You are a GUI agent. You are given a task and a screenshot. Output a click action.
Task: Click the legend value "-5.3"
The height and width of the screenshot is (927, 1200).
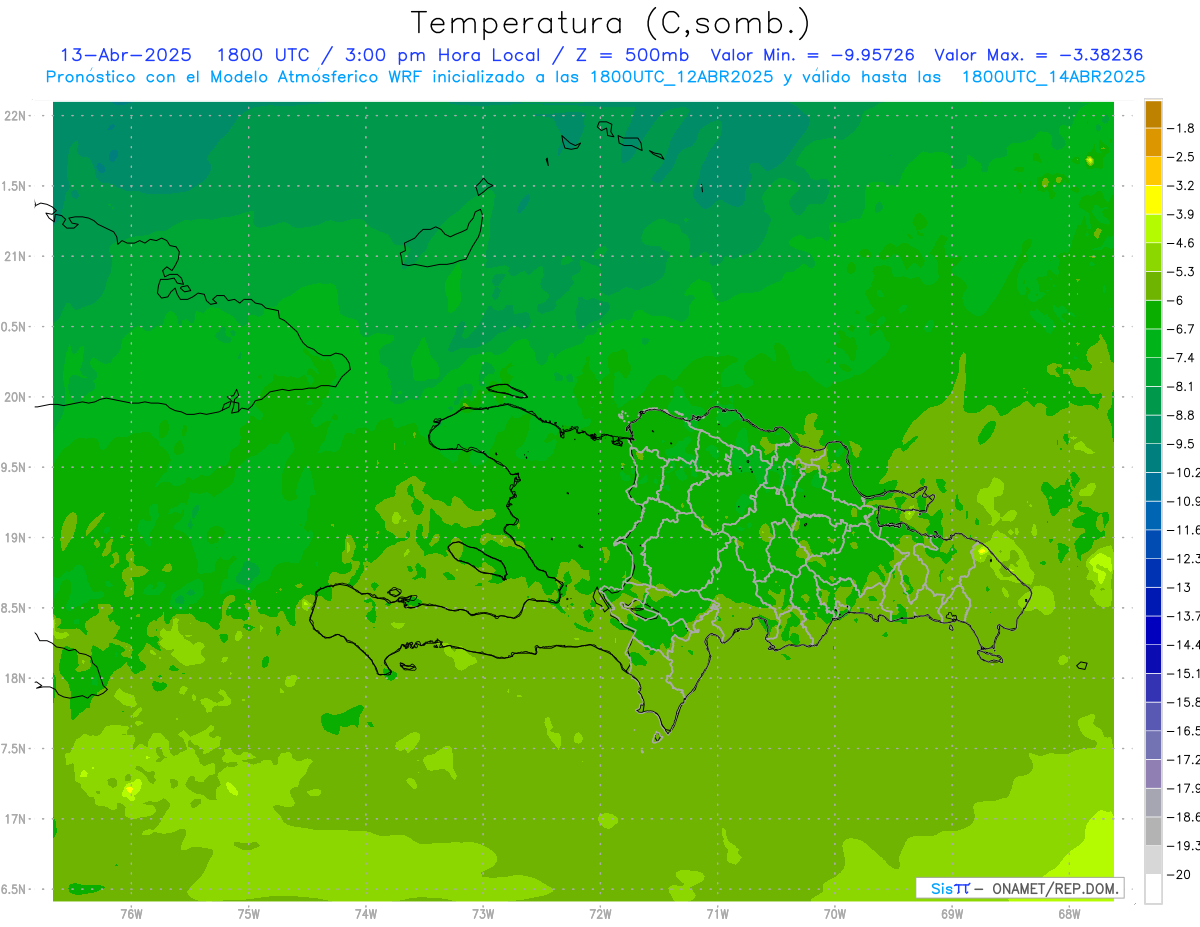[x=1182, y=272]
